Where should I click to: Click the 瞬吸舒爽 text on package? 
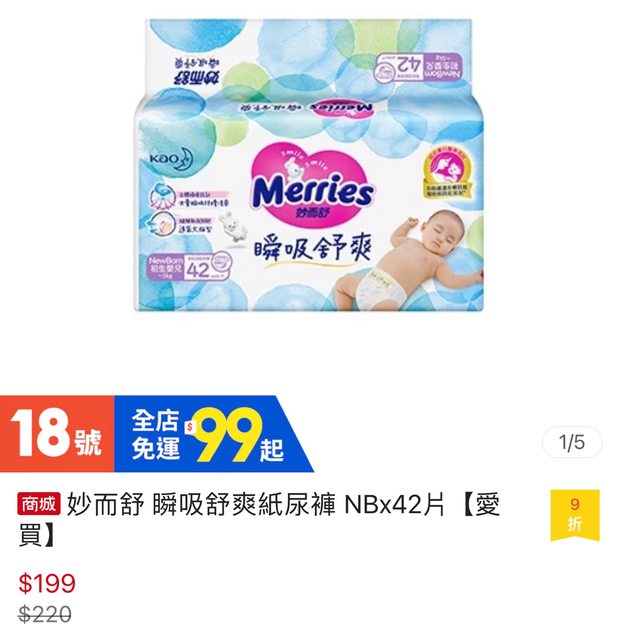point(313,250)
